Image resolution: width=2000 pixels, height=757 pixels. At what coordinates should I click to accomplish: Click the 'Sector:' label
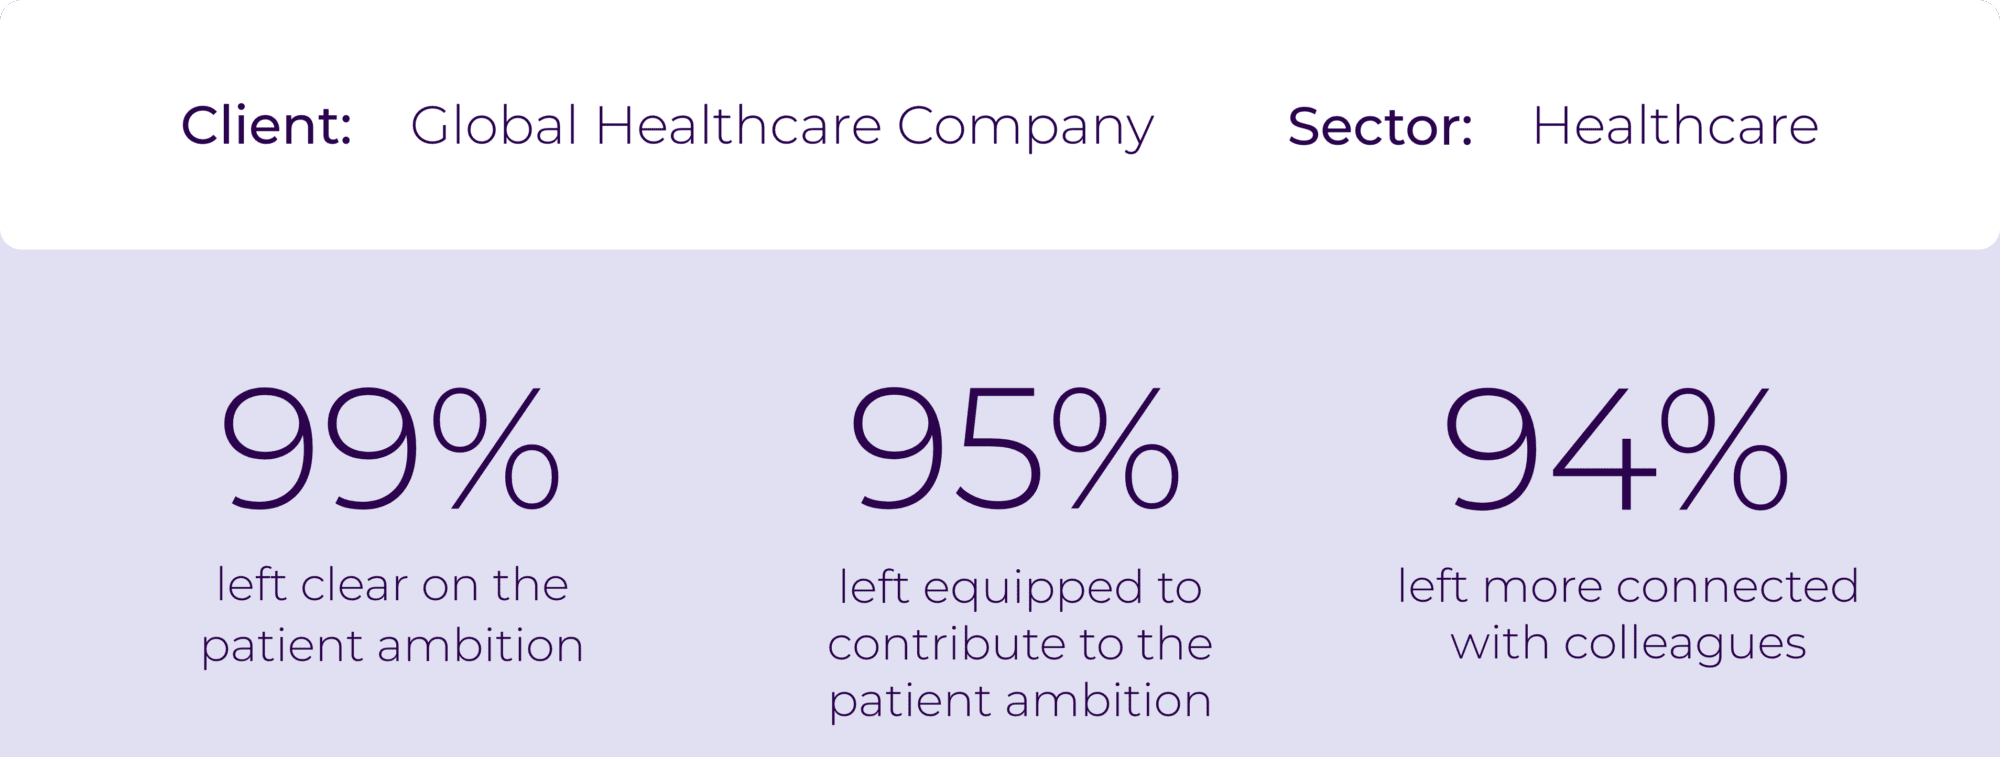point(1380,126)
